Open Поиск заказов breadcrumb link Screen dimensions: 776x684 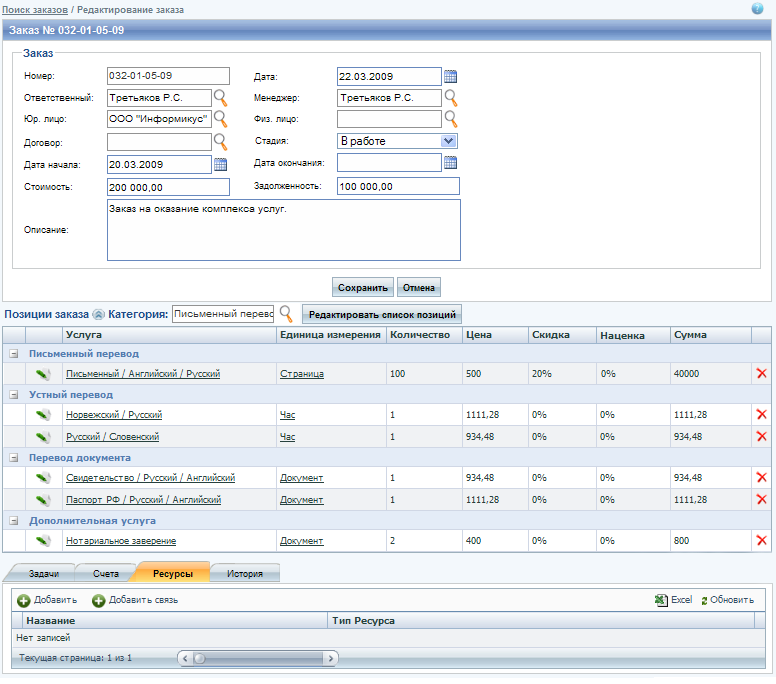(35, 8)
